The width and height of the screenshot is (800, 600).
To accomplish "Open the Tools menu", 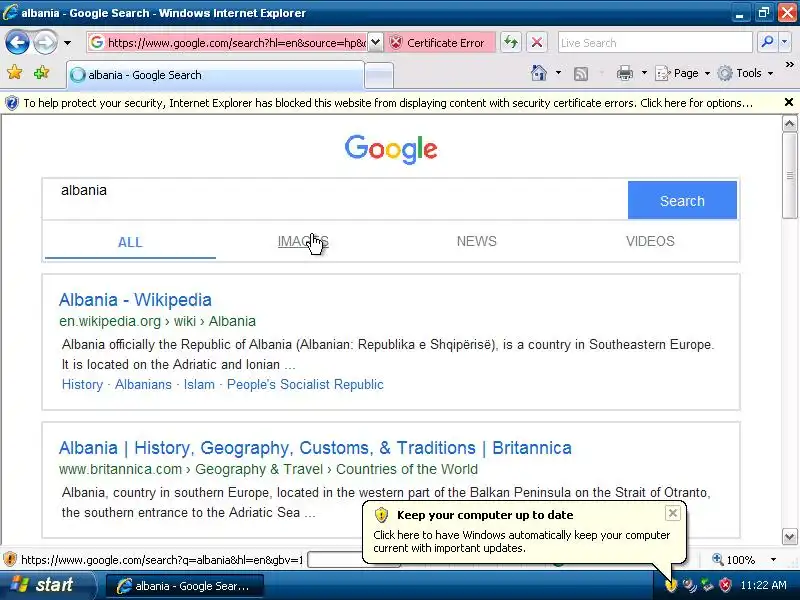I will 745,73.
